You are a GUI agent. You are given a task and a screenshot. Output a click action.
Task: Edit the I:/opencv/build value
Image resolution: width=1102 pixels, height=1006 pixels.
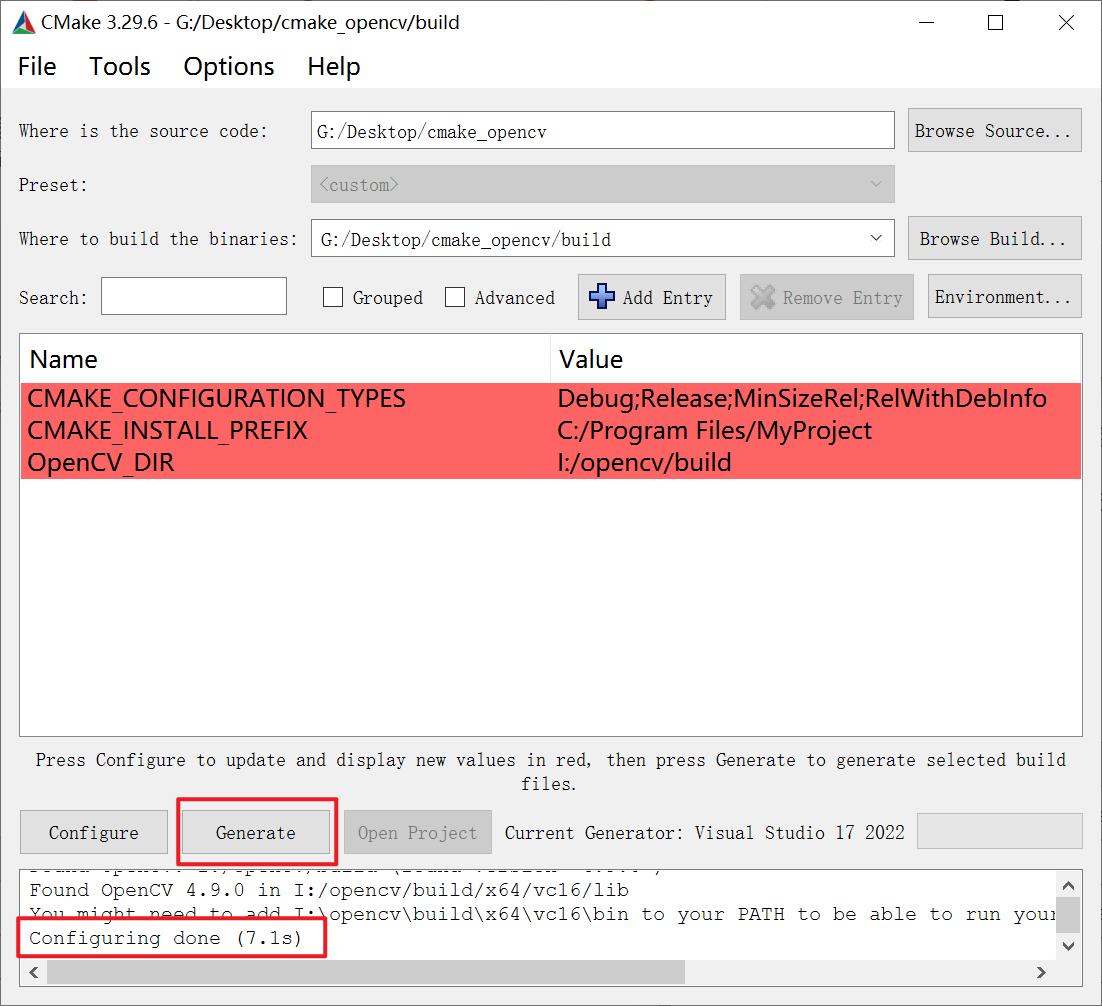(x=644, y=463)
